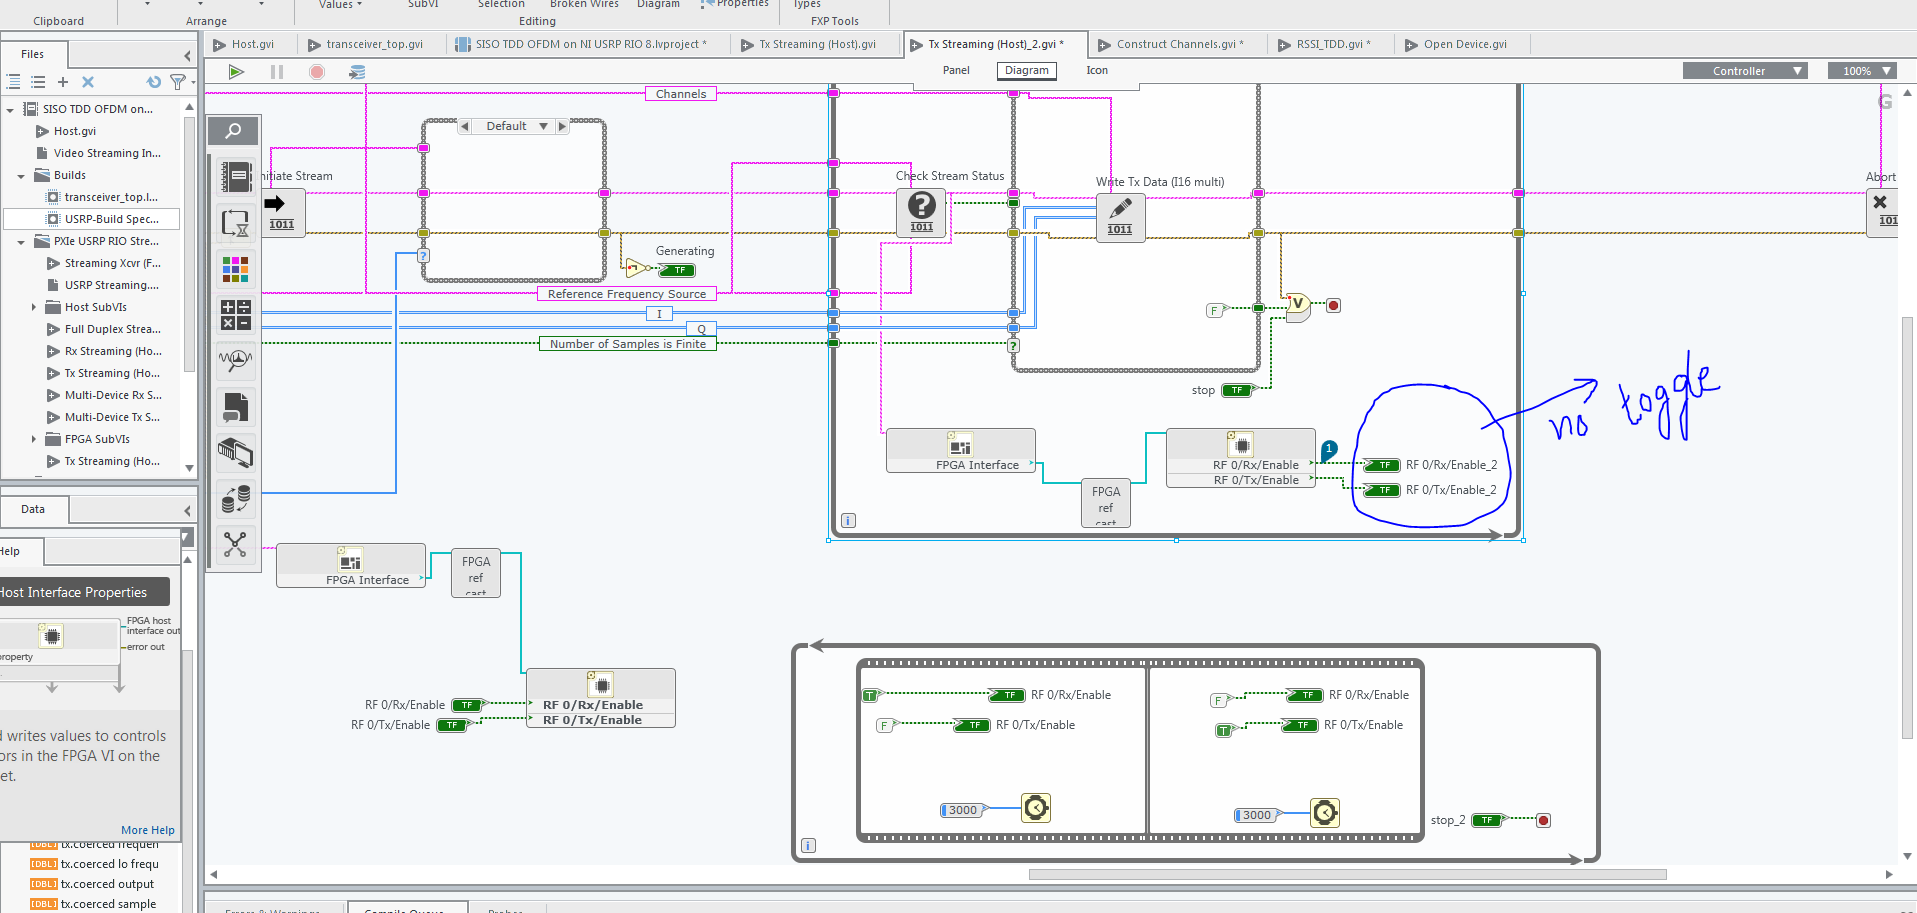Open the Program Flow palette notebook icon
This screenshot has width=1917, height=913.
pos(235,178)
